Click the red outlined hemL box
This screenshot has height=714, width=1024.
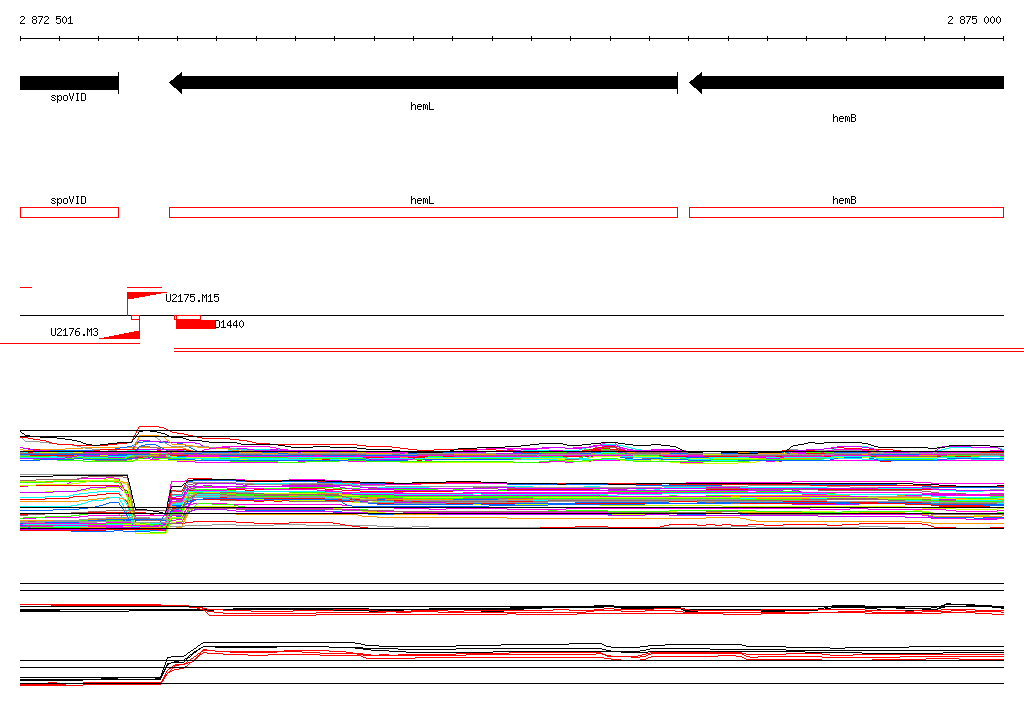point(423,212)
